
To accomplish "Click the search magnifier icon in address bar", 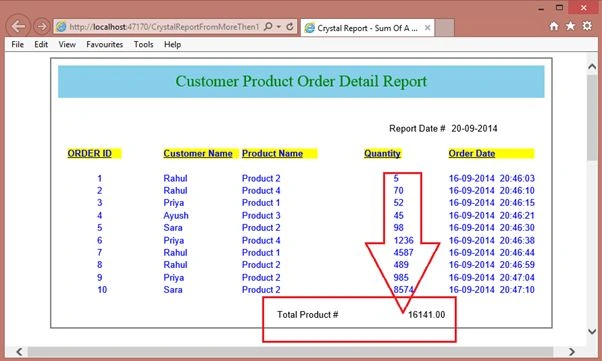I will 268,26.
